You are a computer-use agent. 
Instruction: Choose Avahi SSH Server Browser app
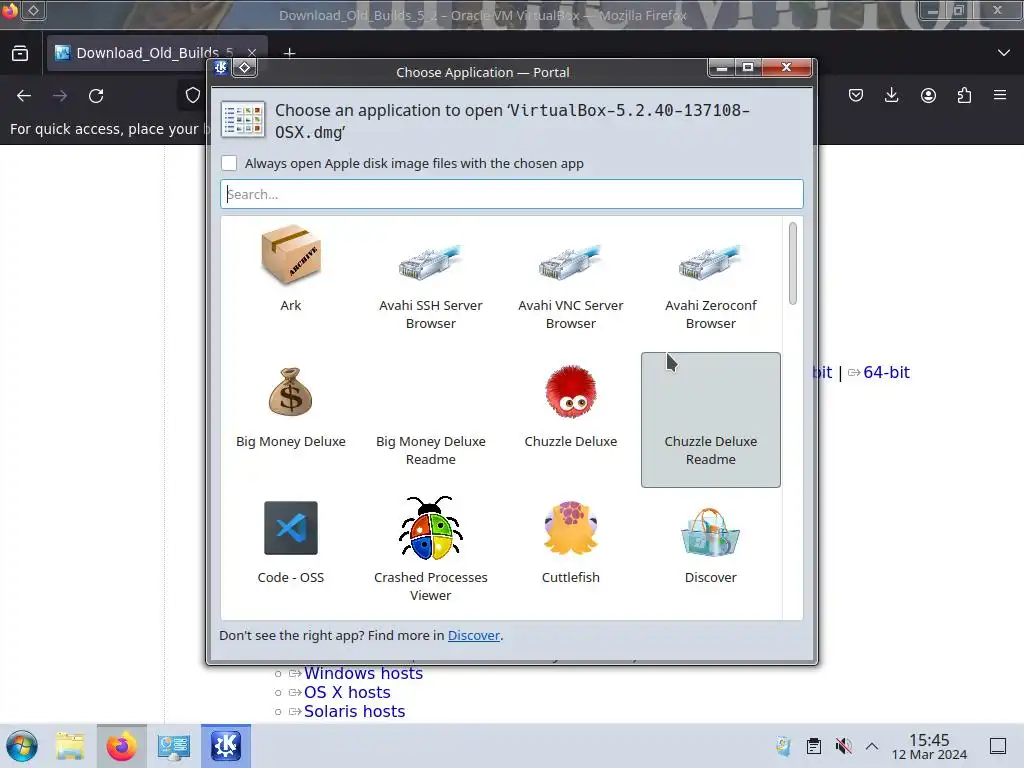coord(430,284)
